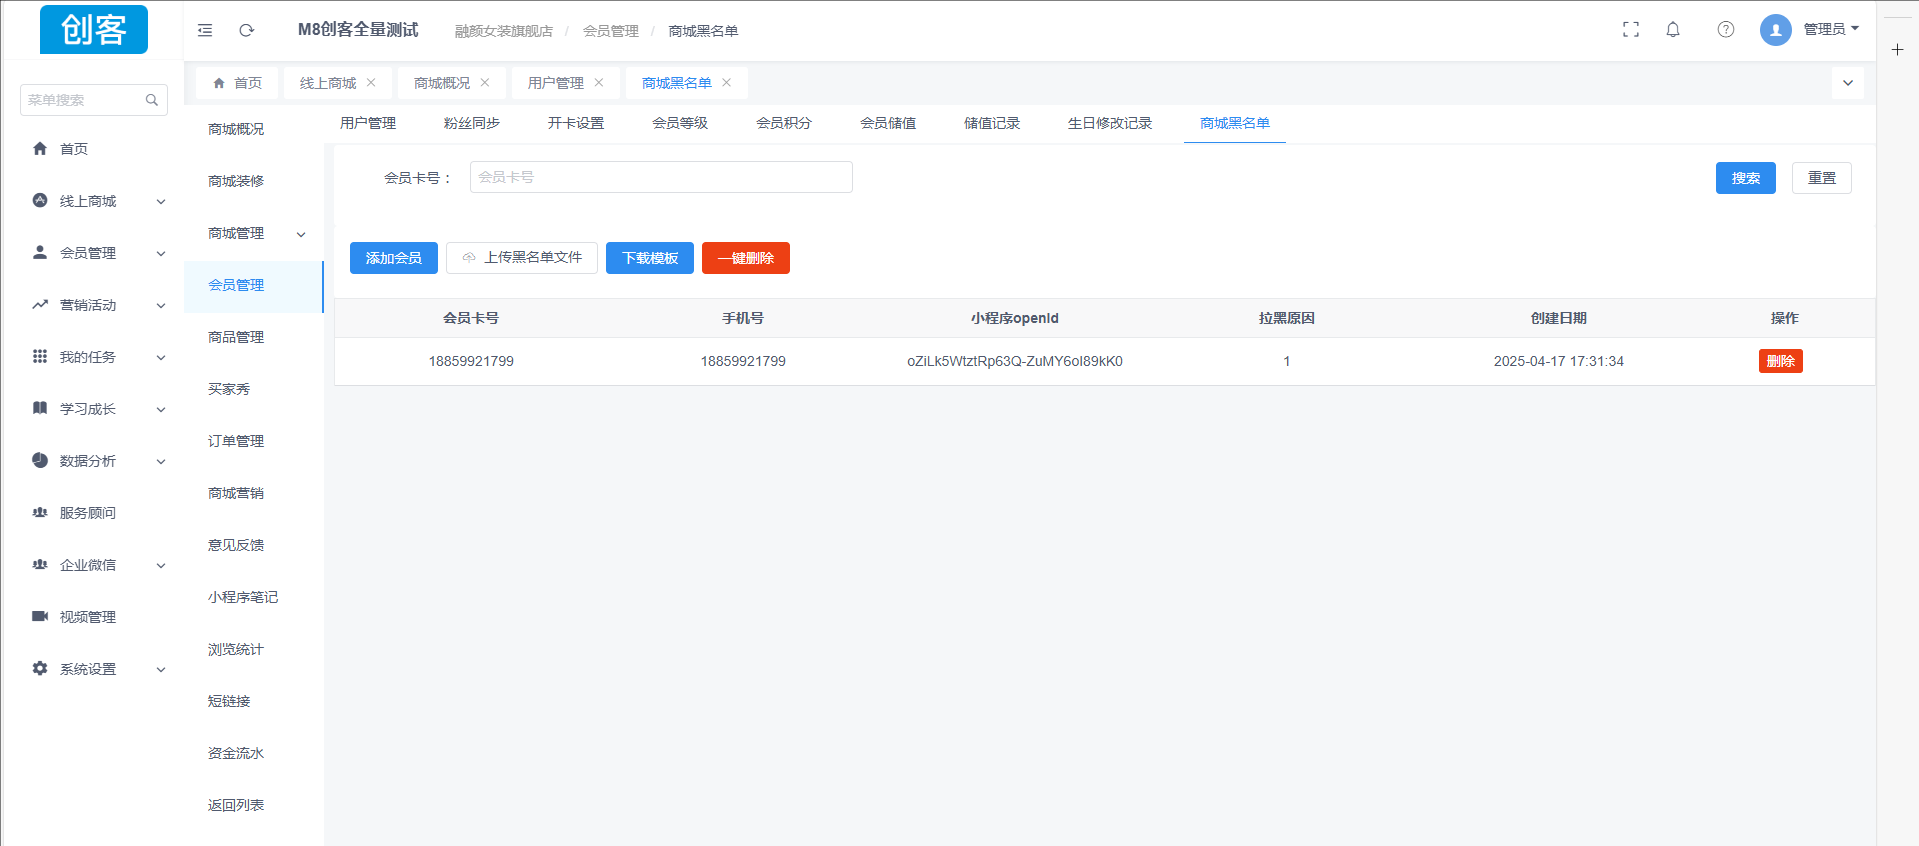The width and height of the screenshot is (1919, 846).
Task: Open the 储值记录 tab
Action: [x=992, y=123]
